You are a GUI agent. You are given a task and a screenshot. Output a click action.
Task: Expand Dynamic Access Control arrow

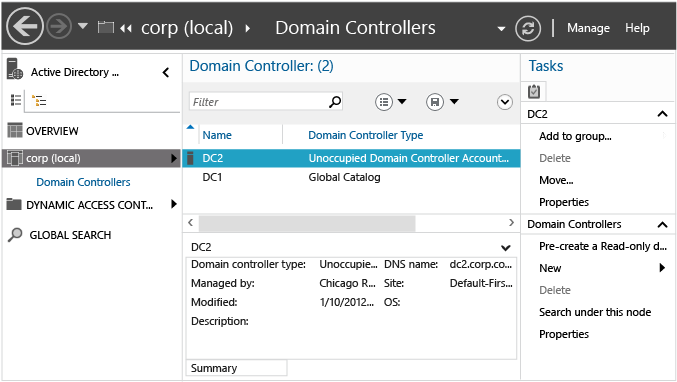tap(174, 204)
